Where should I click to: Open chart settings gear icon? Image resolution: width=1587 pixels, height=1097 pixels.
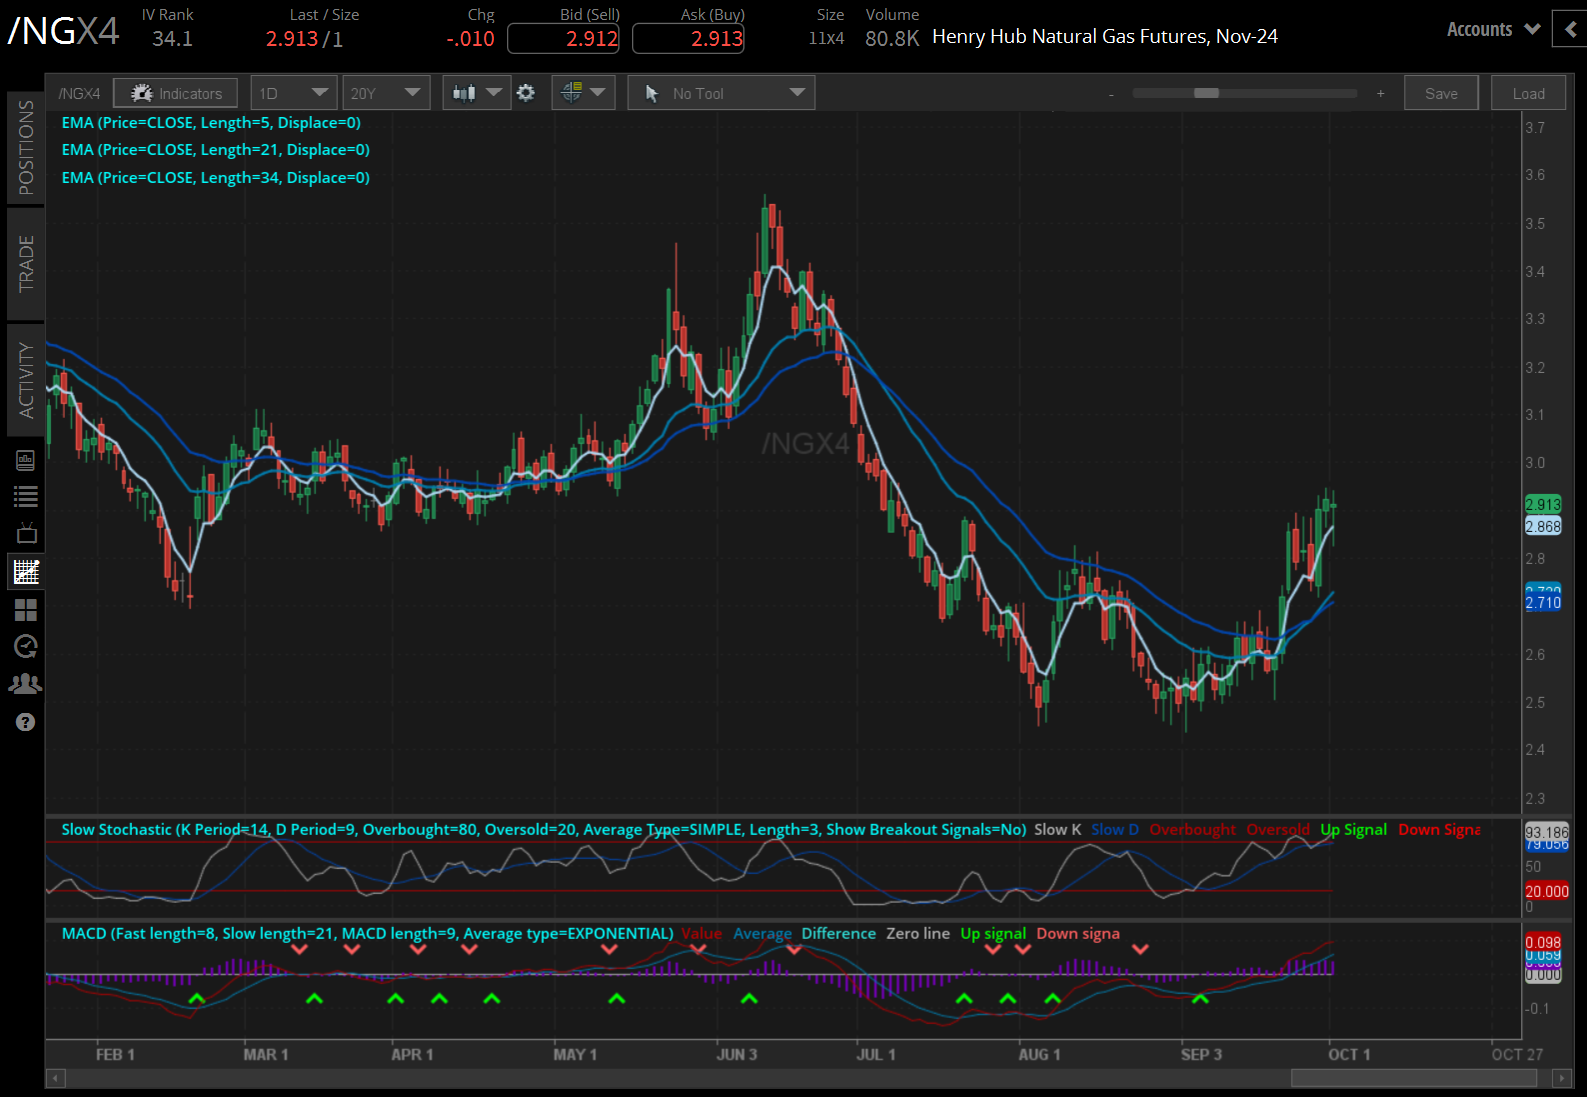[526, 93]
